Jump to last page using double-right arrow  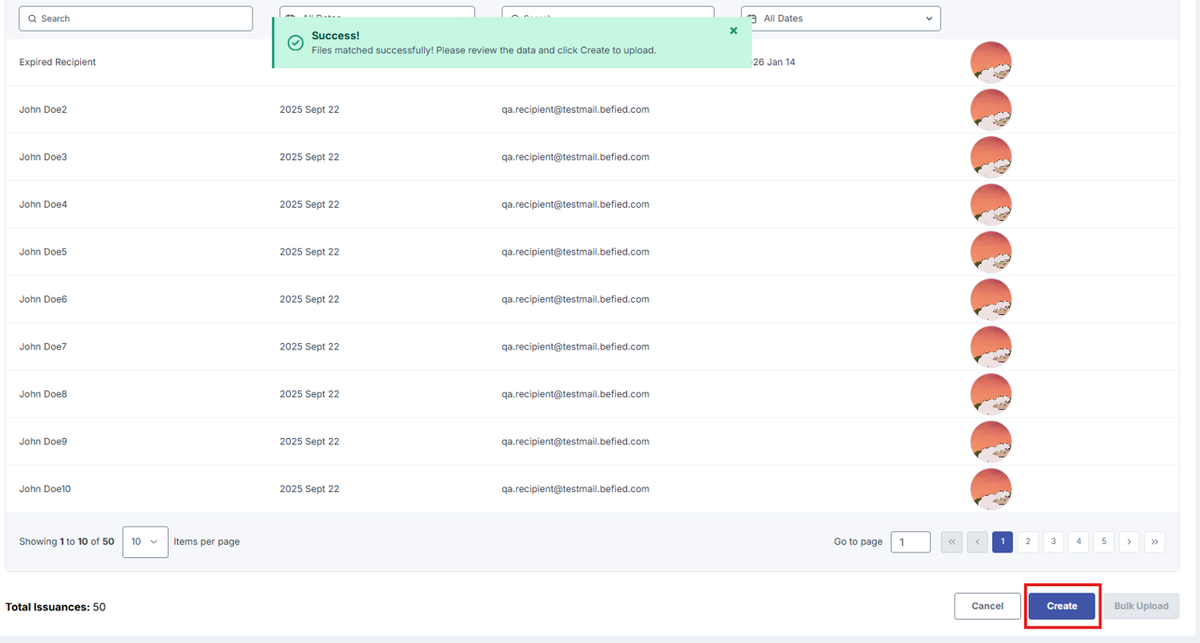pyautogui.click(x=1155, y=542)
